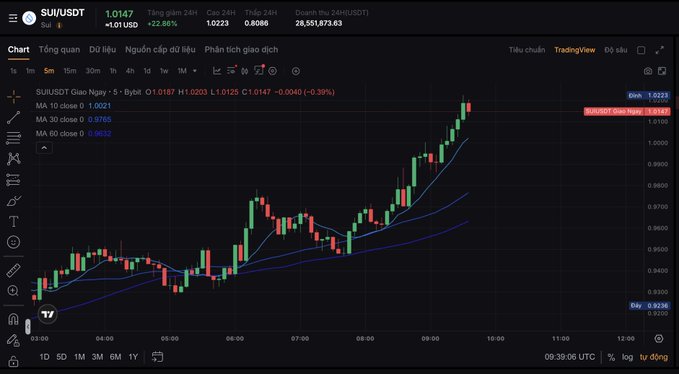Select the 1s timeframe

(13, 71)
